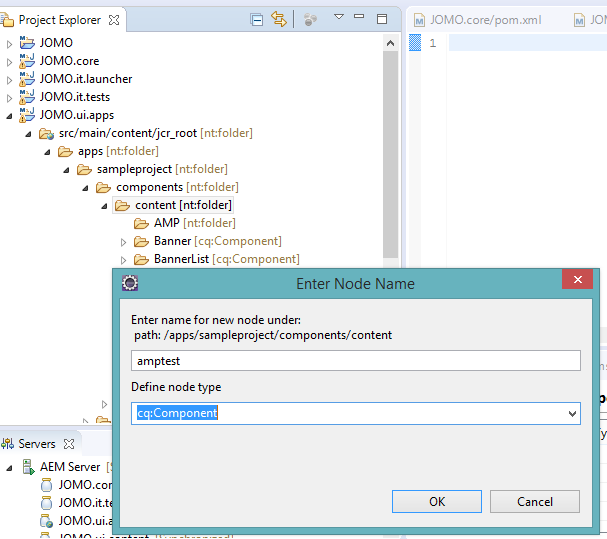Image resolution: width=607 pixels, height=539 pixels.
Task: Collapse the JOMO.ui.apps project
Action: [x=9, y=116]
